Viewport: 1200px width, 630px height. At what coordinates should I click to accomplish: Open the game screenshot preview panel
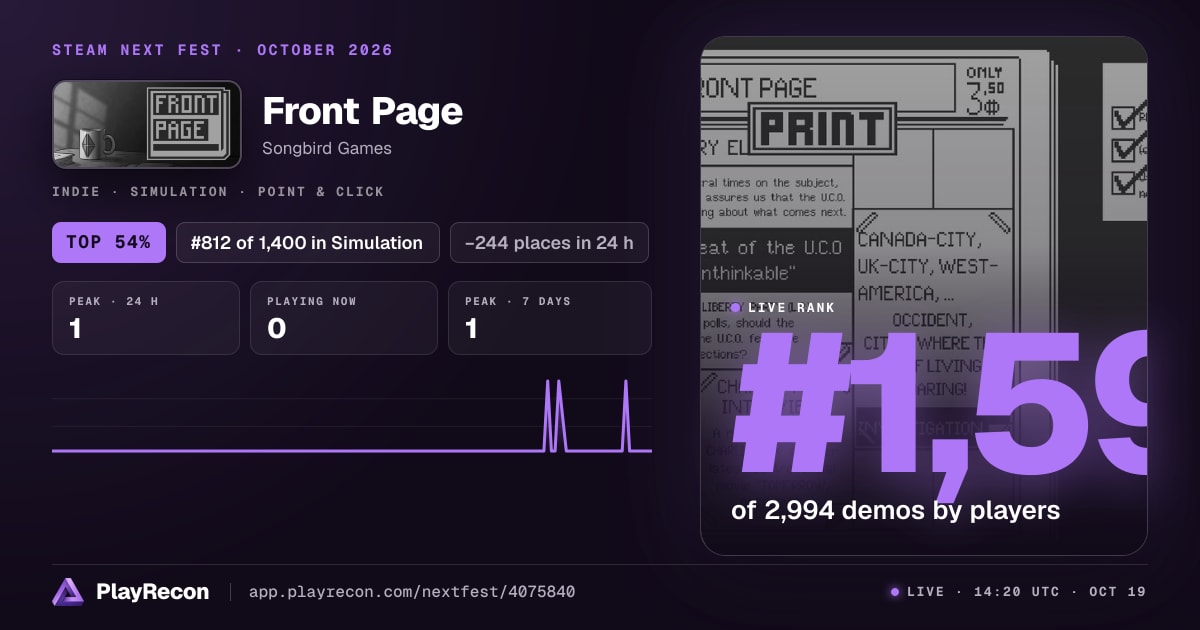click(x=923, y=295)
